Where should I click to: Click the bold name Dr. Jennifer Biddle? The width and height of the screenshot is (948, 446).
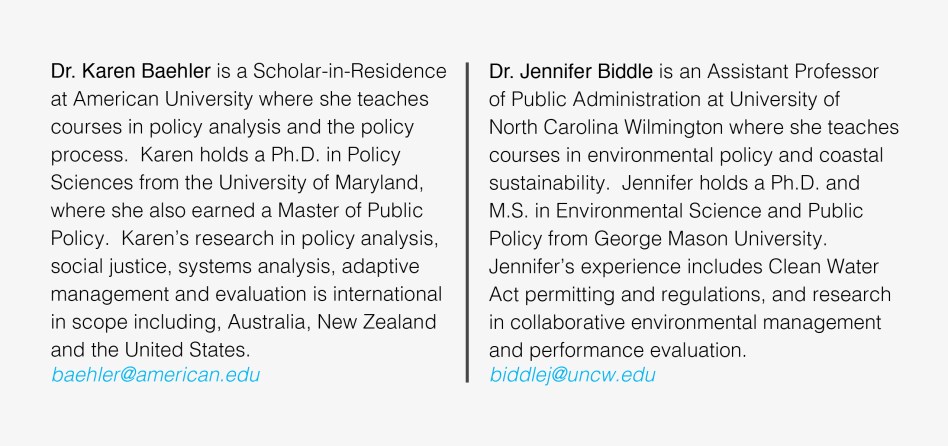[x=571, y=72]
